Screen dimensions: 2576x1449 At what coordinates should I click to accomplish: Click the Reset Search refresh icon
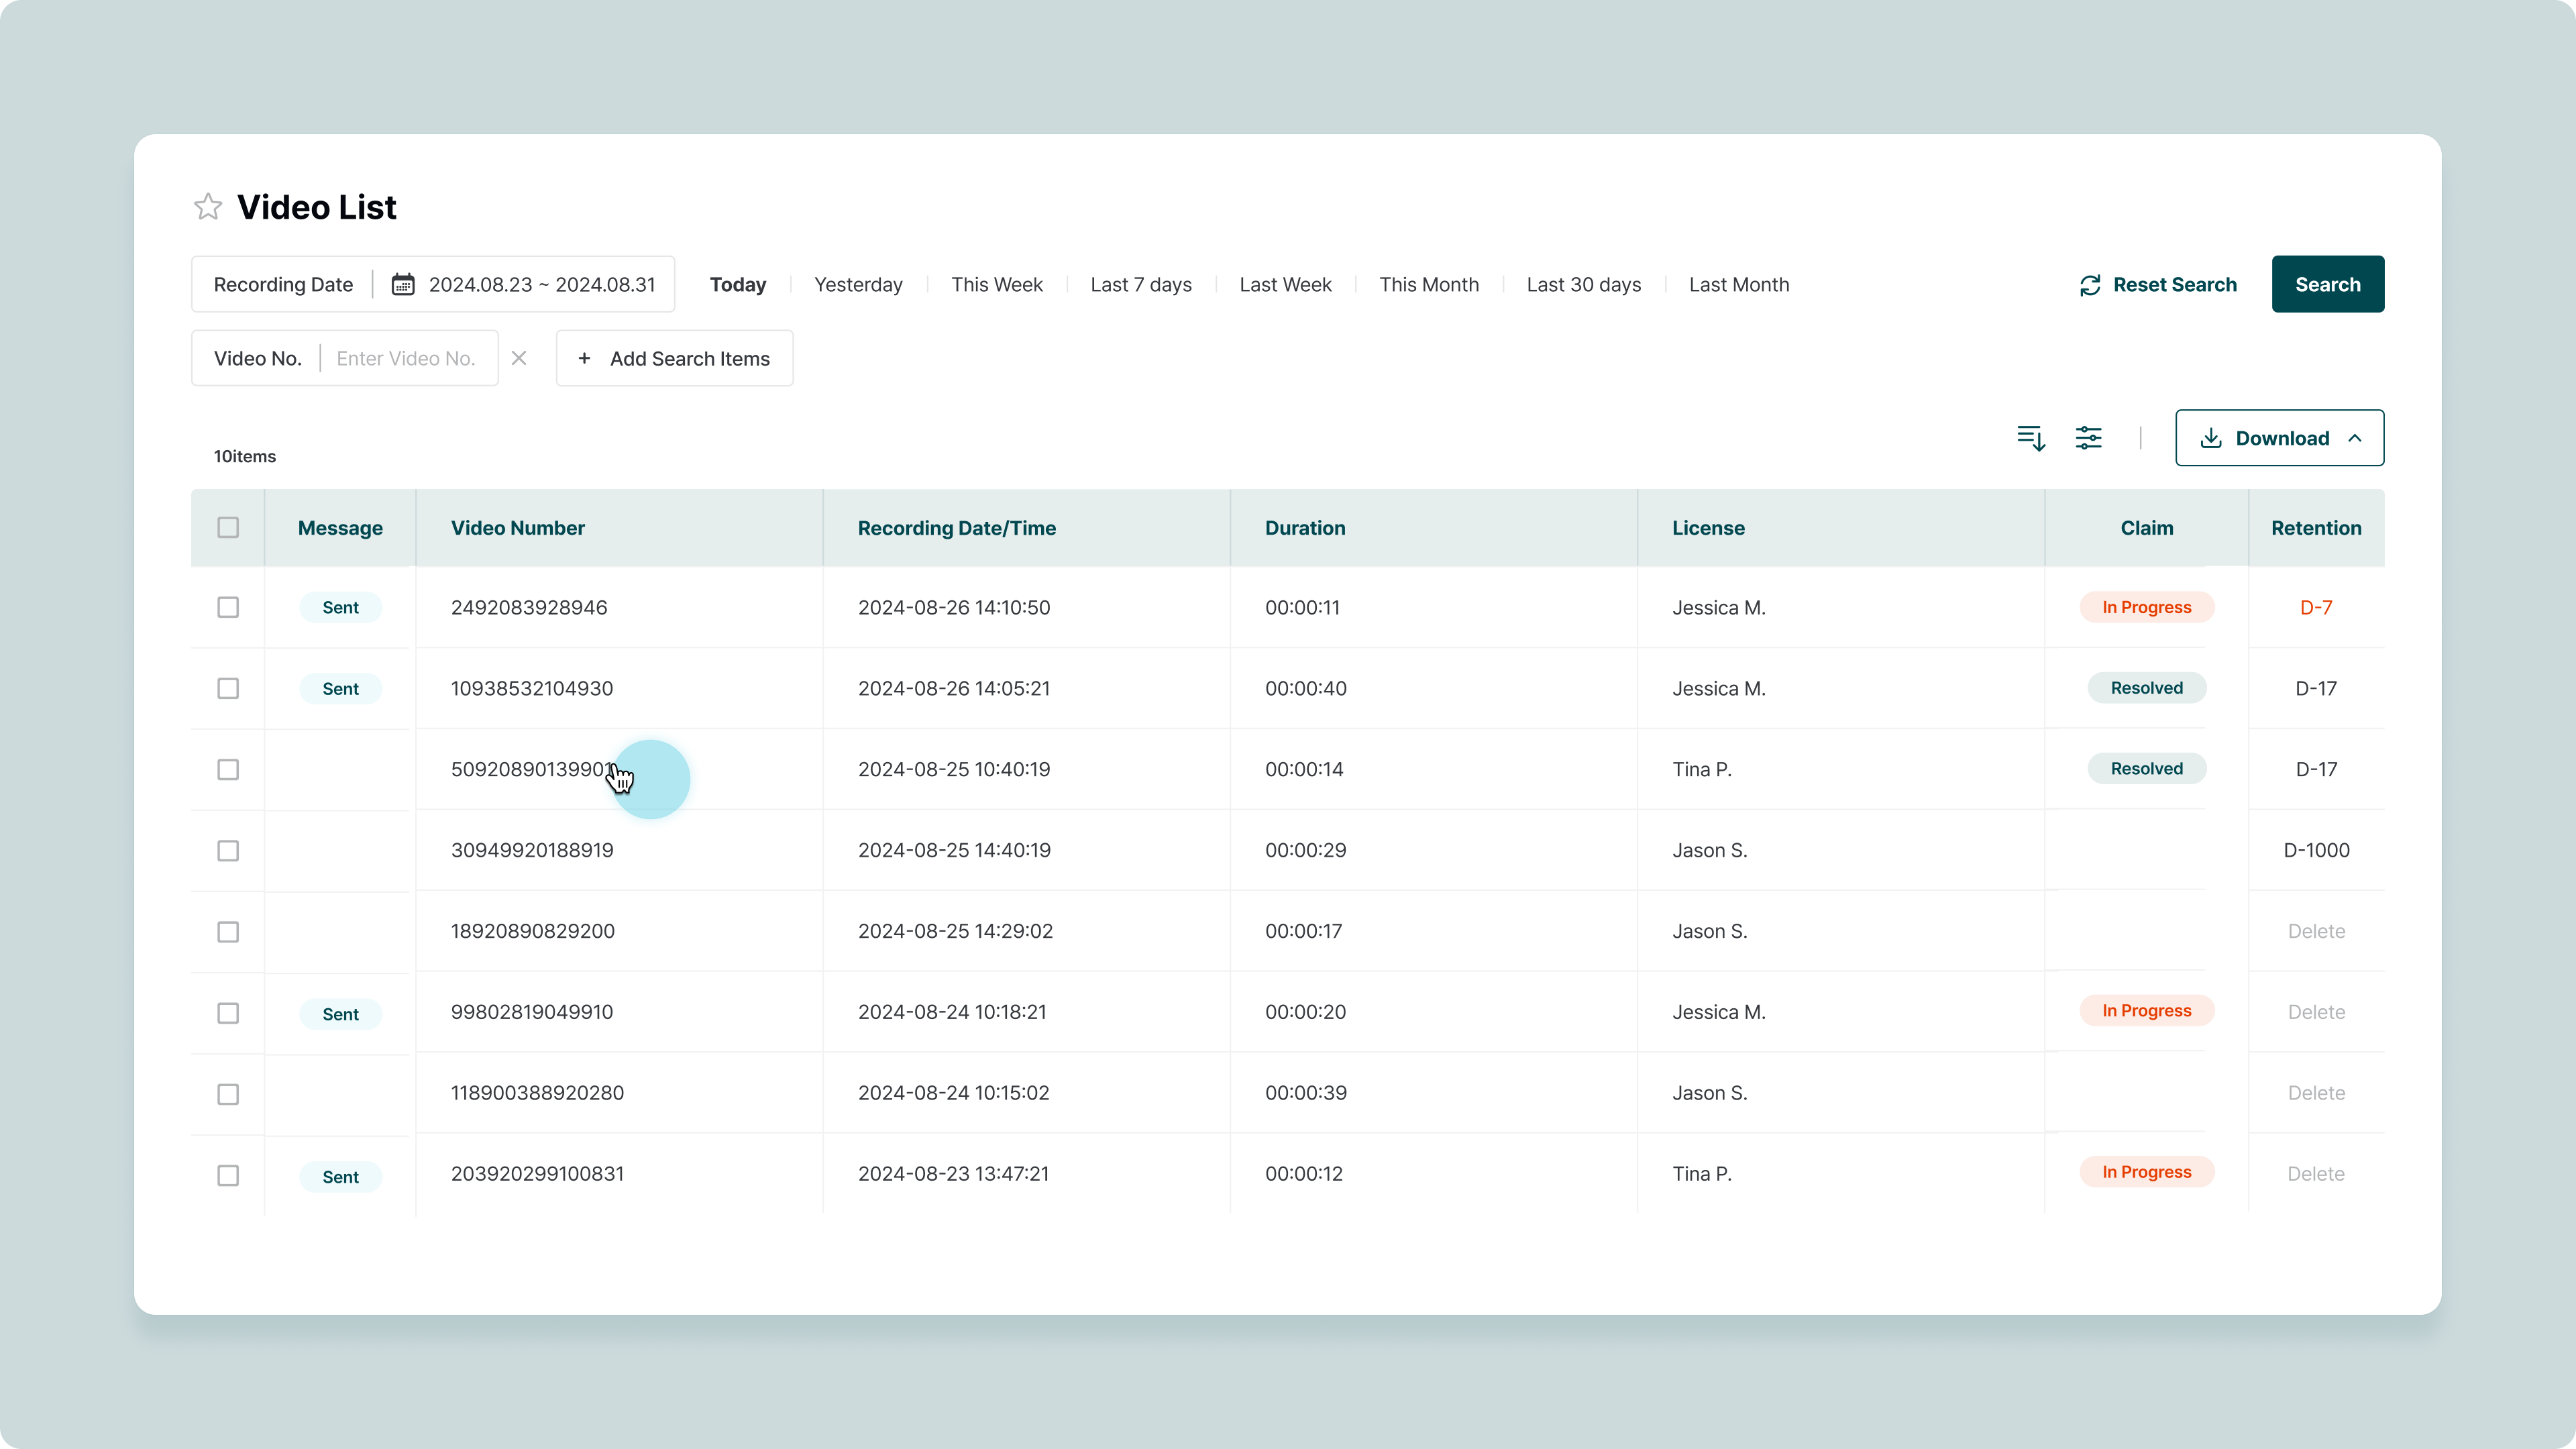(x=2090, y=285)
